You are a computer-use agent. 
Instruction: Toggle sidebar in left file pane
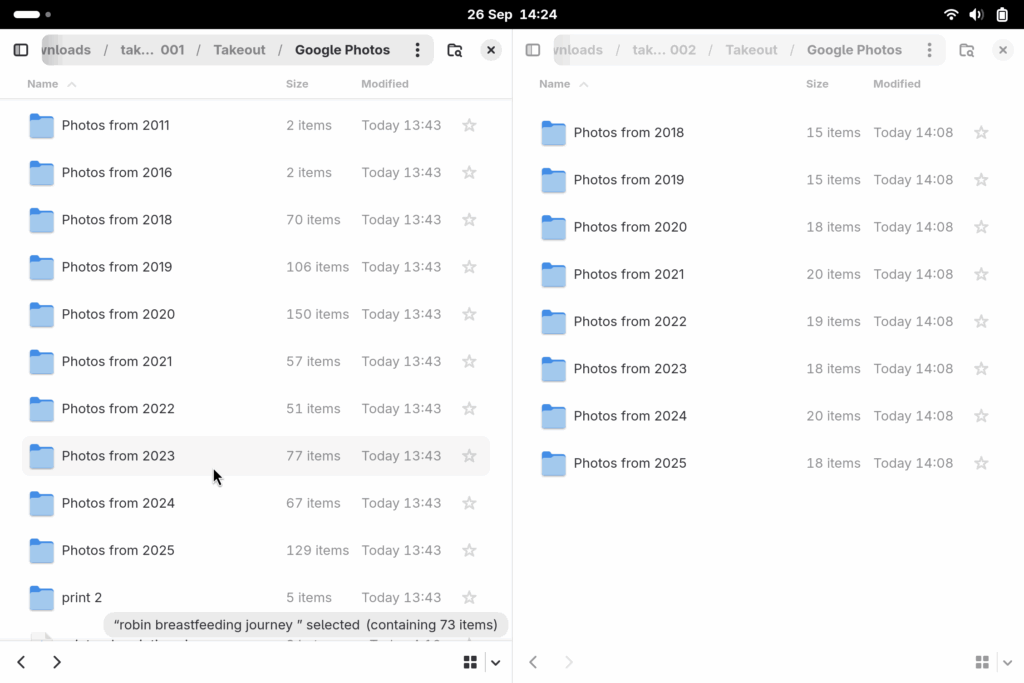point(21,50)
